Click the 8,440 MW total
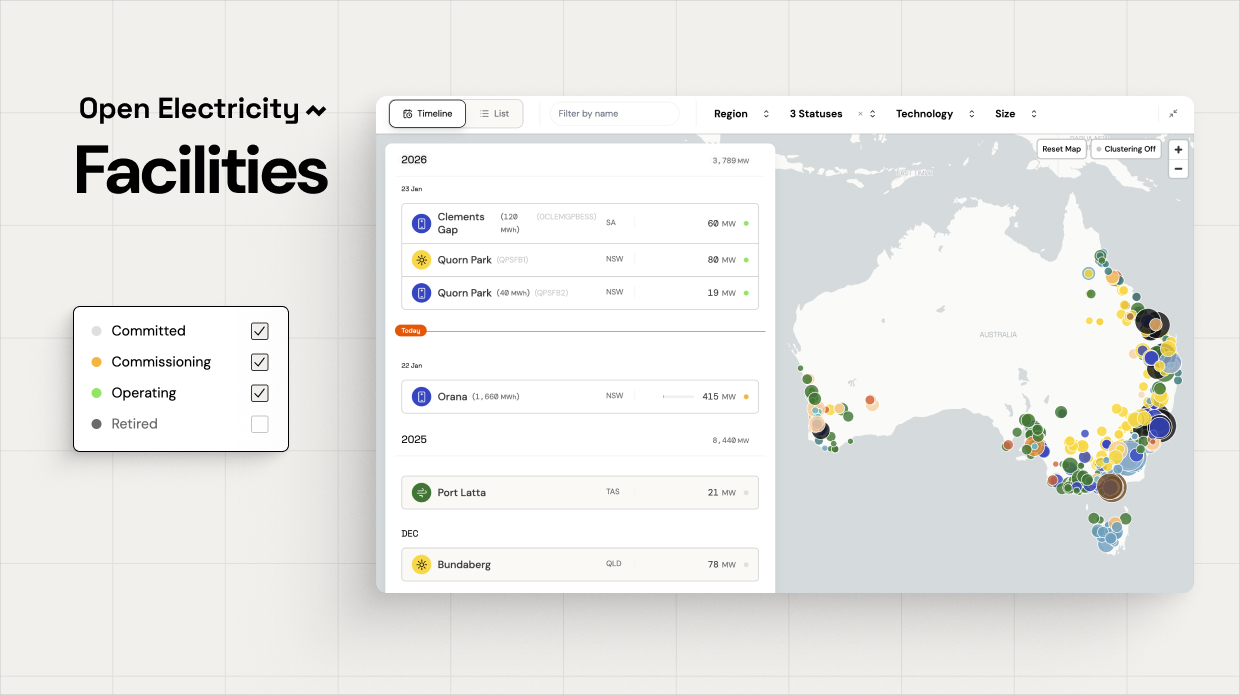Screen dimensions: 1240x695 [730, 440]
